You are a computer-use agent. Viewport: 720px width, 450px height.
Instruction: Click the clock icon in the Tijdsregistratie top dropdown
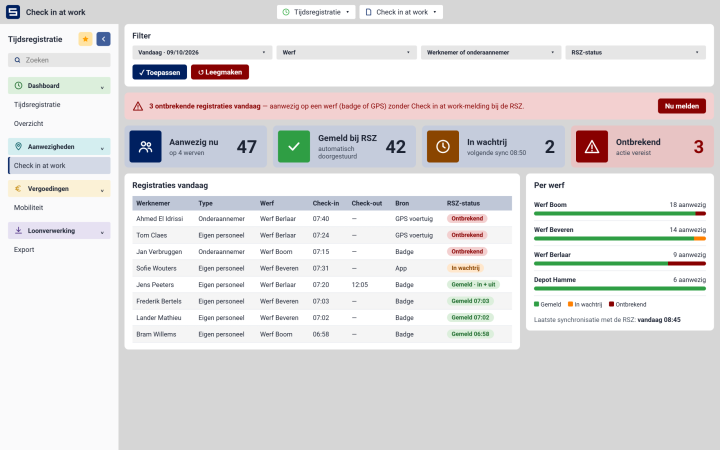[x=286, y=12]
